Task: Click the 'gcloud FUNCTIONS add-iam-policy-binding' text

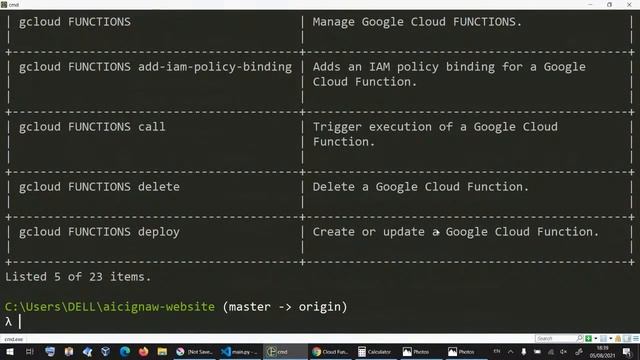Action: click(x=156, y=67)
